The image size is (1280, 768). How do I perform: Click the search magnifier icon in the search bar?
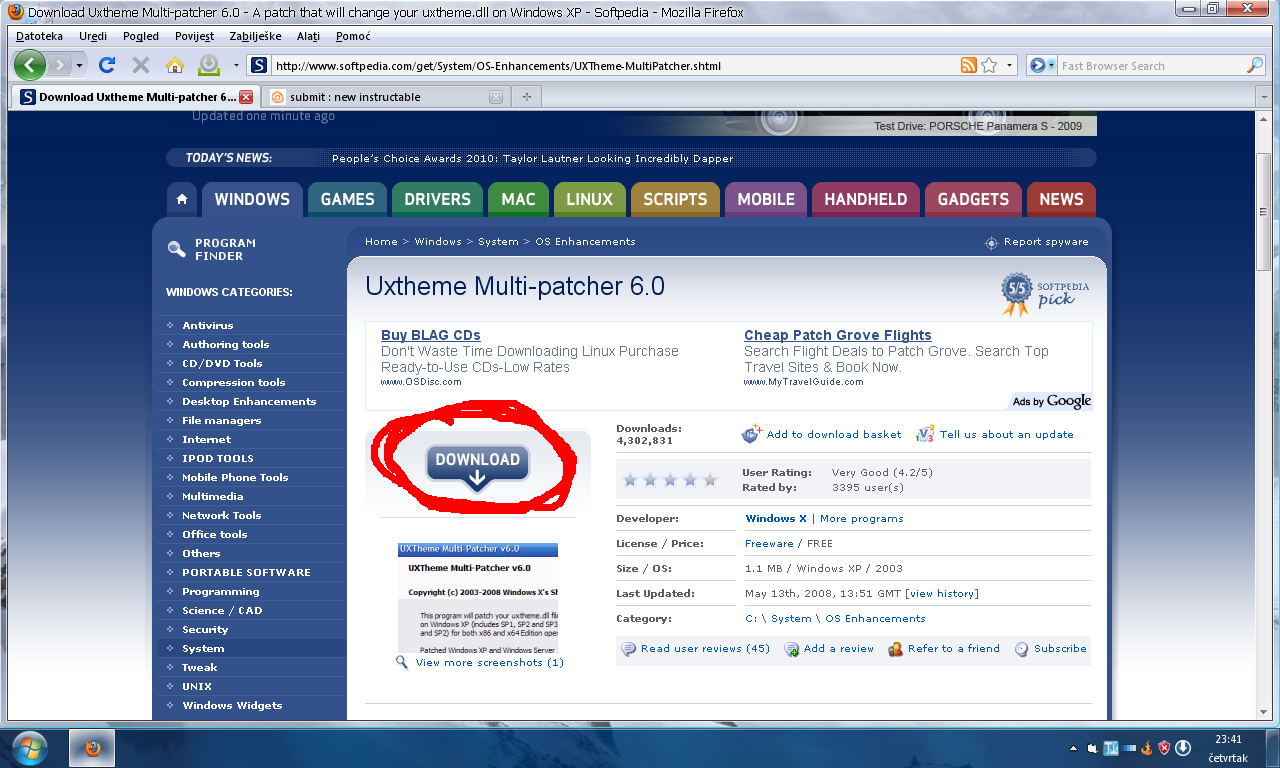tap(1255, 65)
